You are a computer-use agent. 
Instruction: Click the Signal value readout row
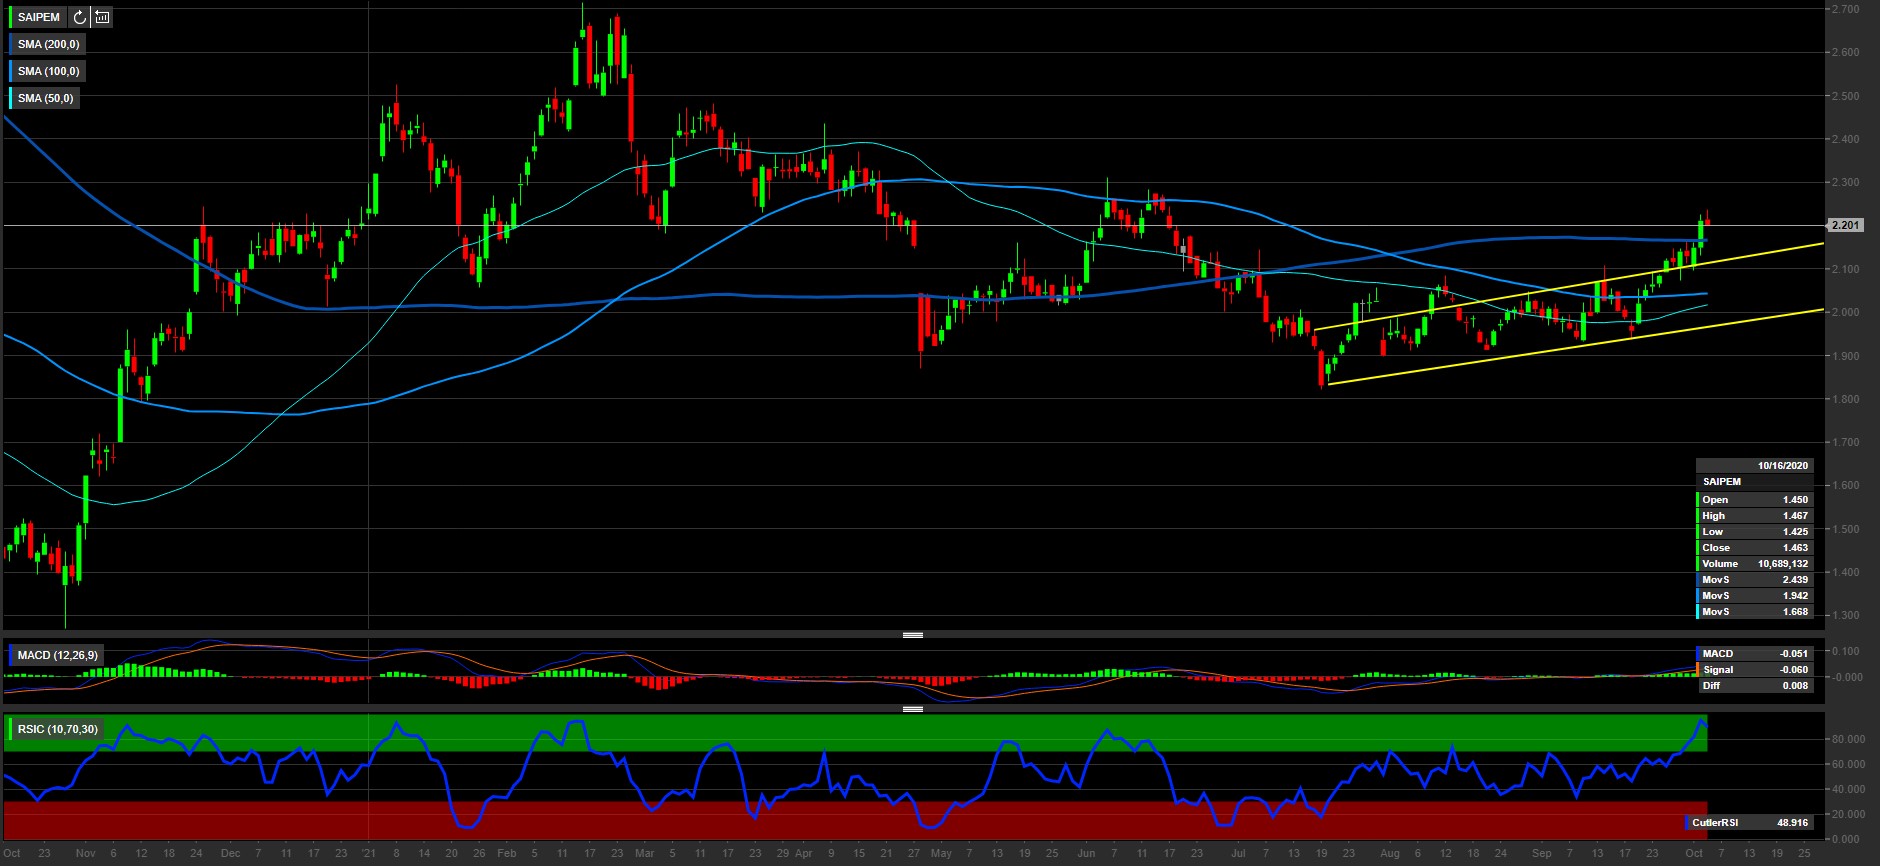1754,670
